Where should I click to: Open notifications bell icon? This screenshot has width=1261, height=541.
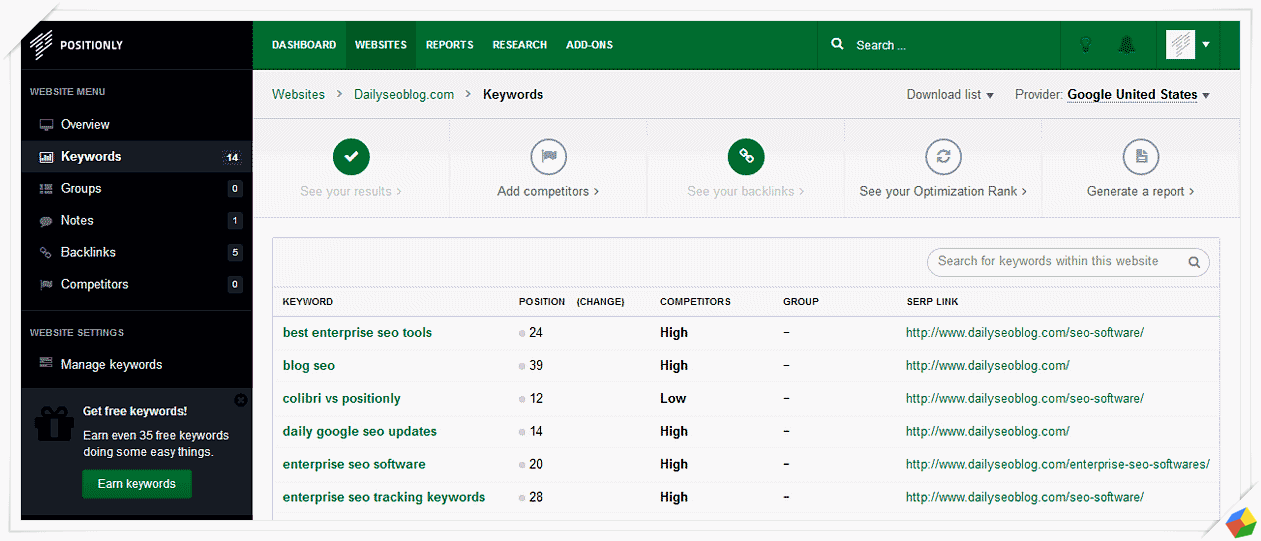(x=1127, y=45)
